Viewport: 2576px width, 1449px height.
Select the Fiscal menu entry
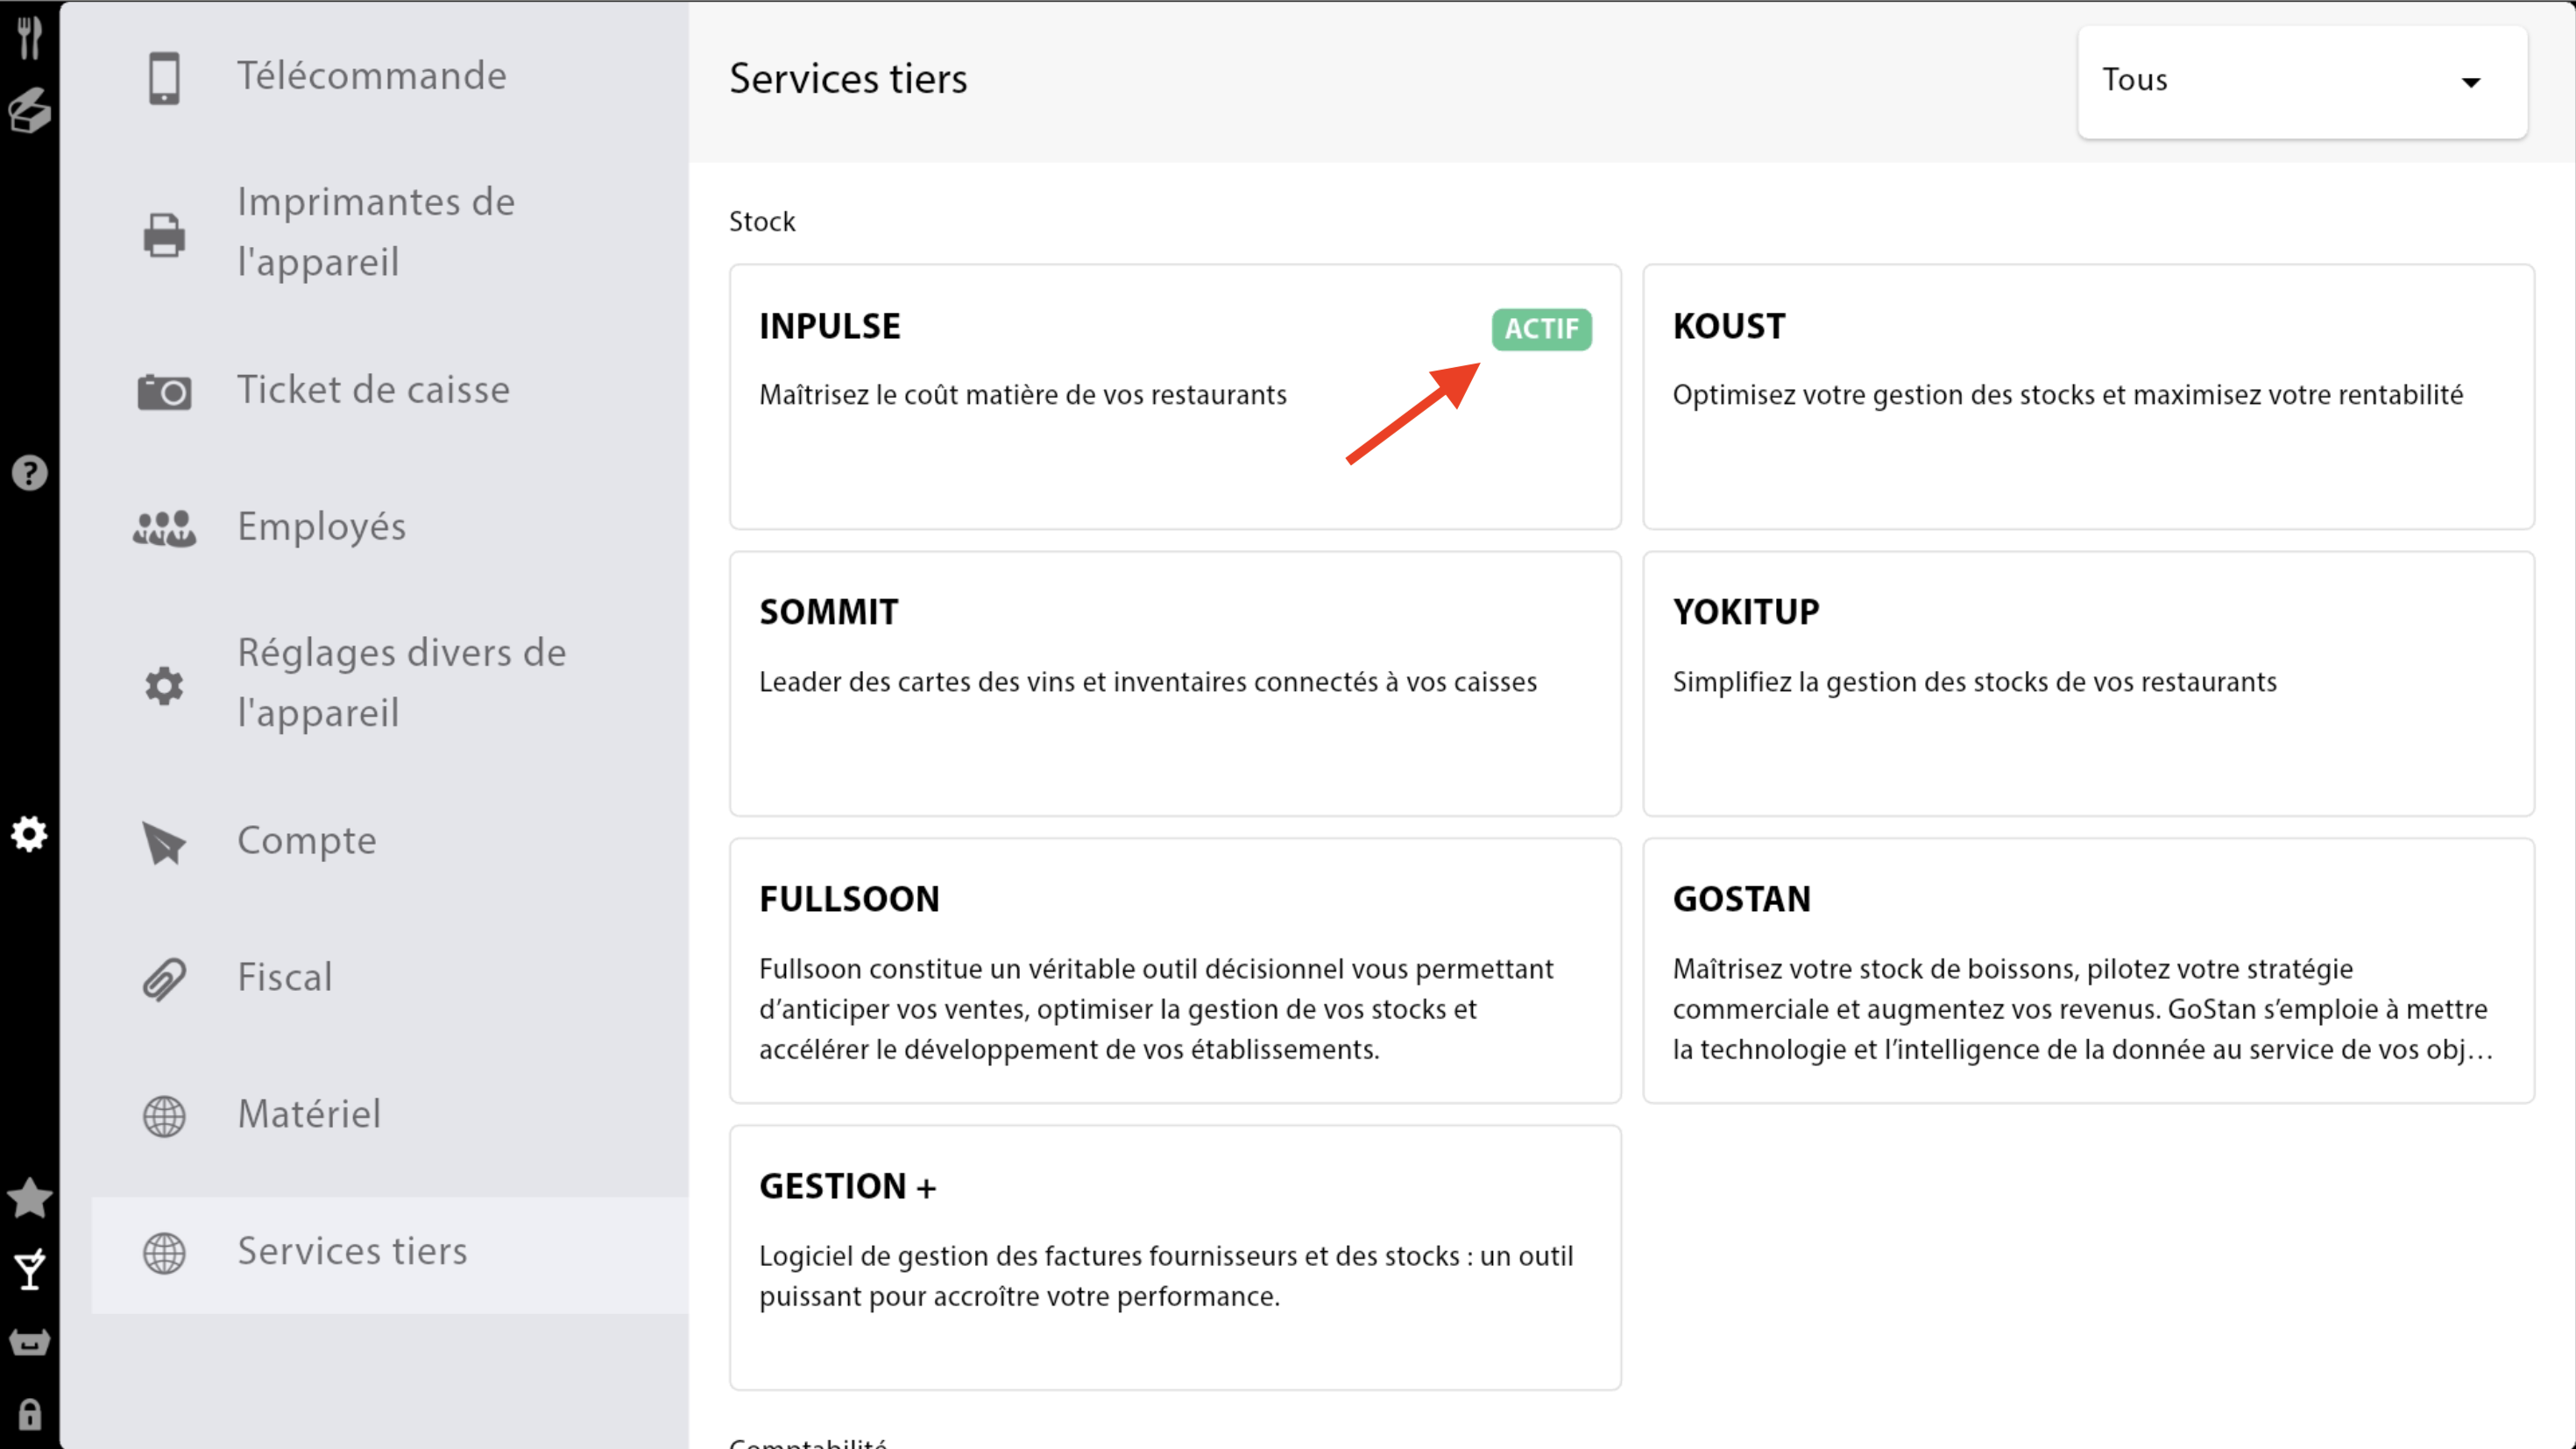pyautogui.click(x=285, y=977)
